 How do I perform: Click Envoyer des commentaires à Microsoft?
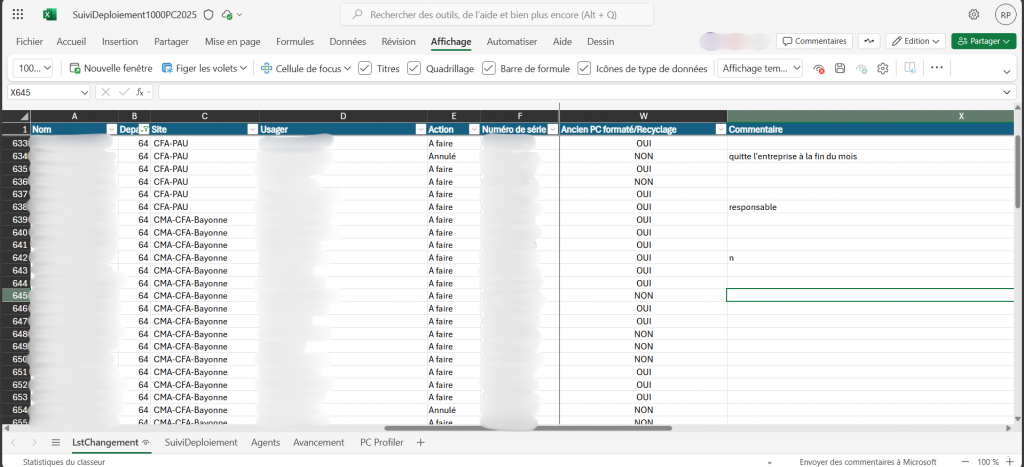(x=869, y=462)
